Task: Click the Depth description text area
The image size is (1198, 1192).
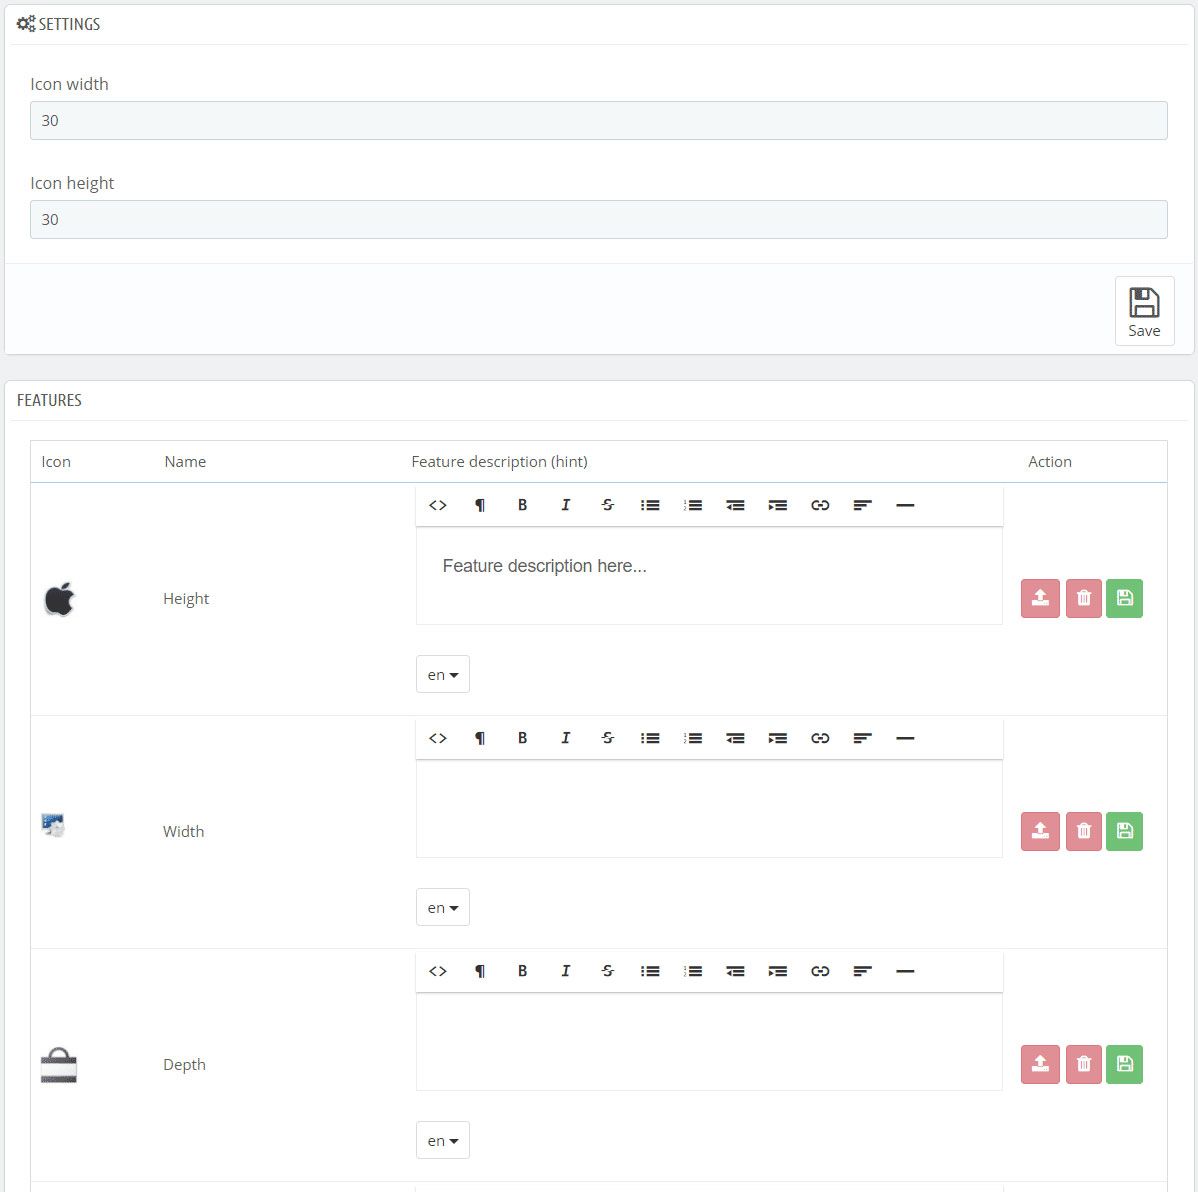Action: tap(709, 1042)
